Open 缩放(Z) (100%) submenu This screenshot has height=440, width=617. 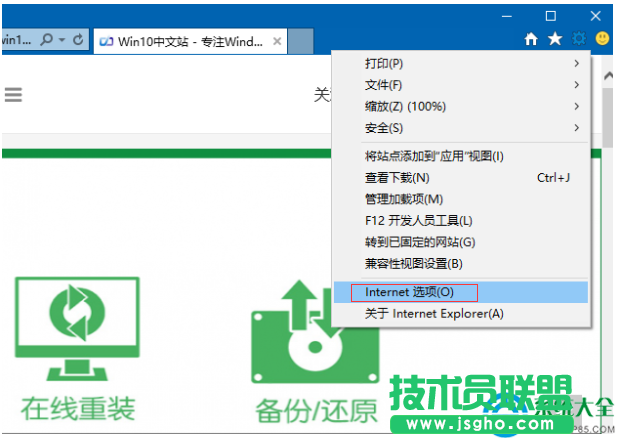pyautogui.click(x=461, y=106)
